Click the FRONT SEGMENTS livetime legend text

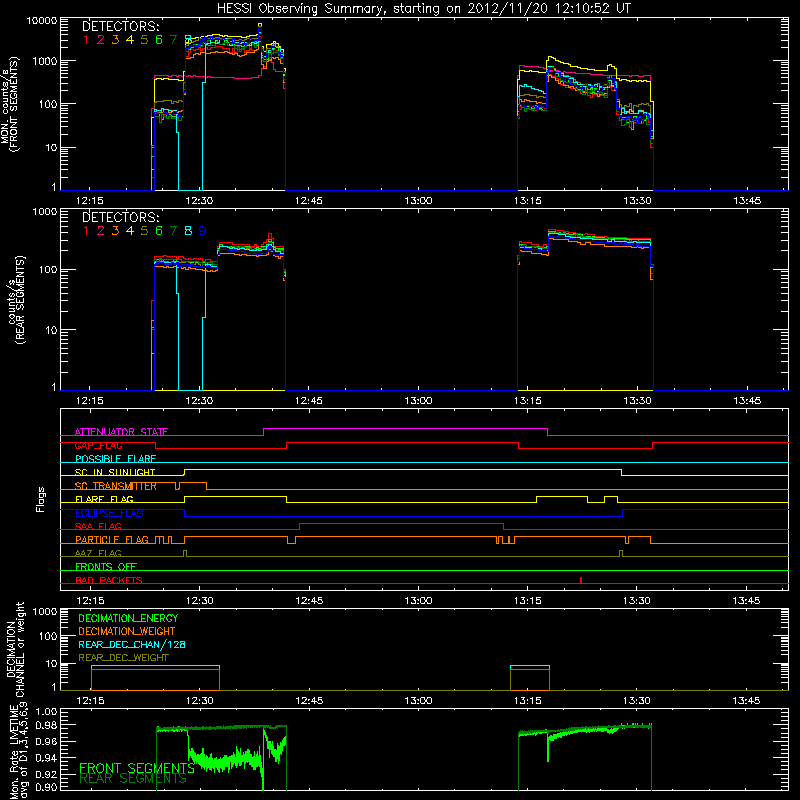137,768
